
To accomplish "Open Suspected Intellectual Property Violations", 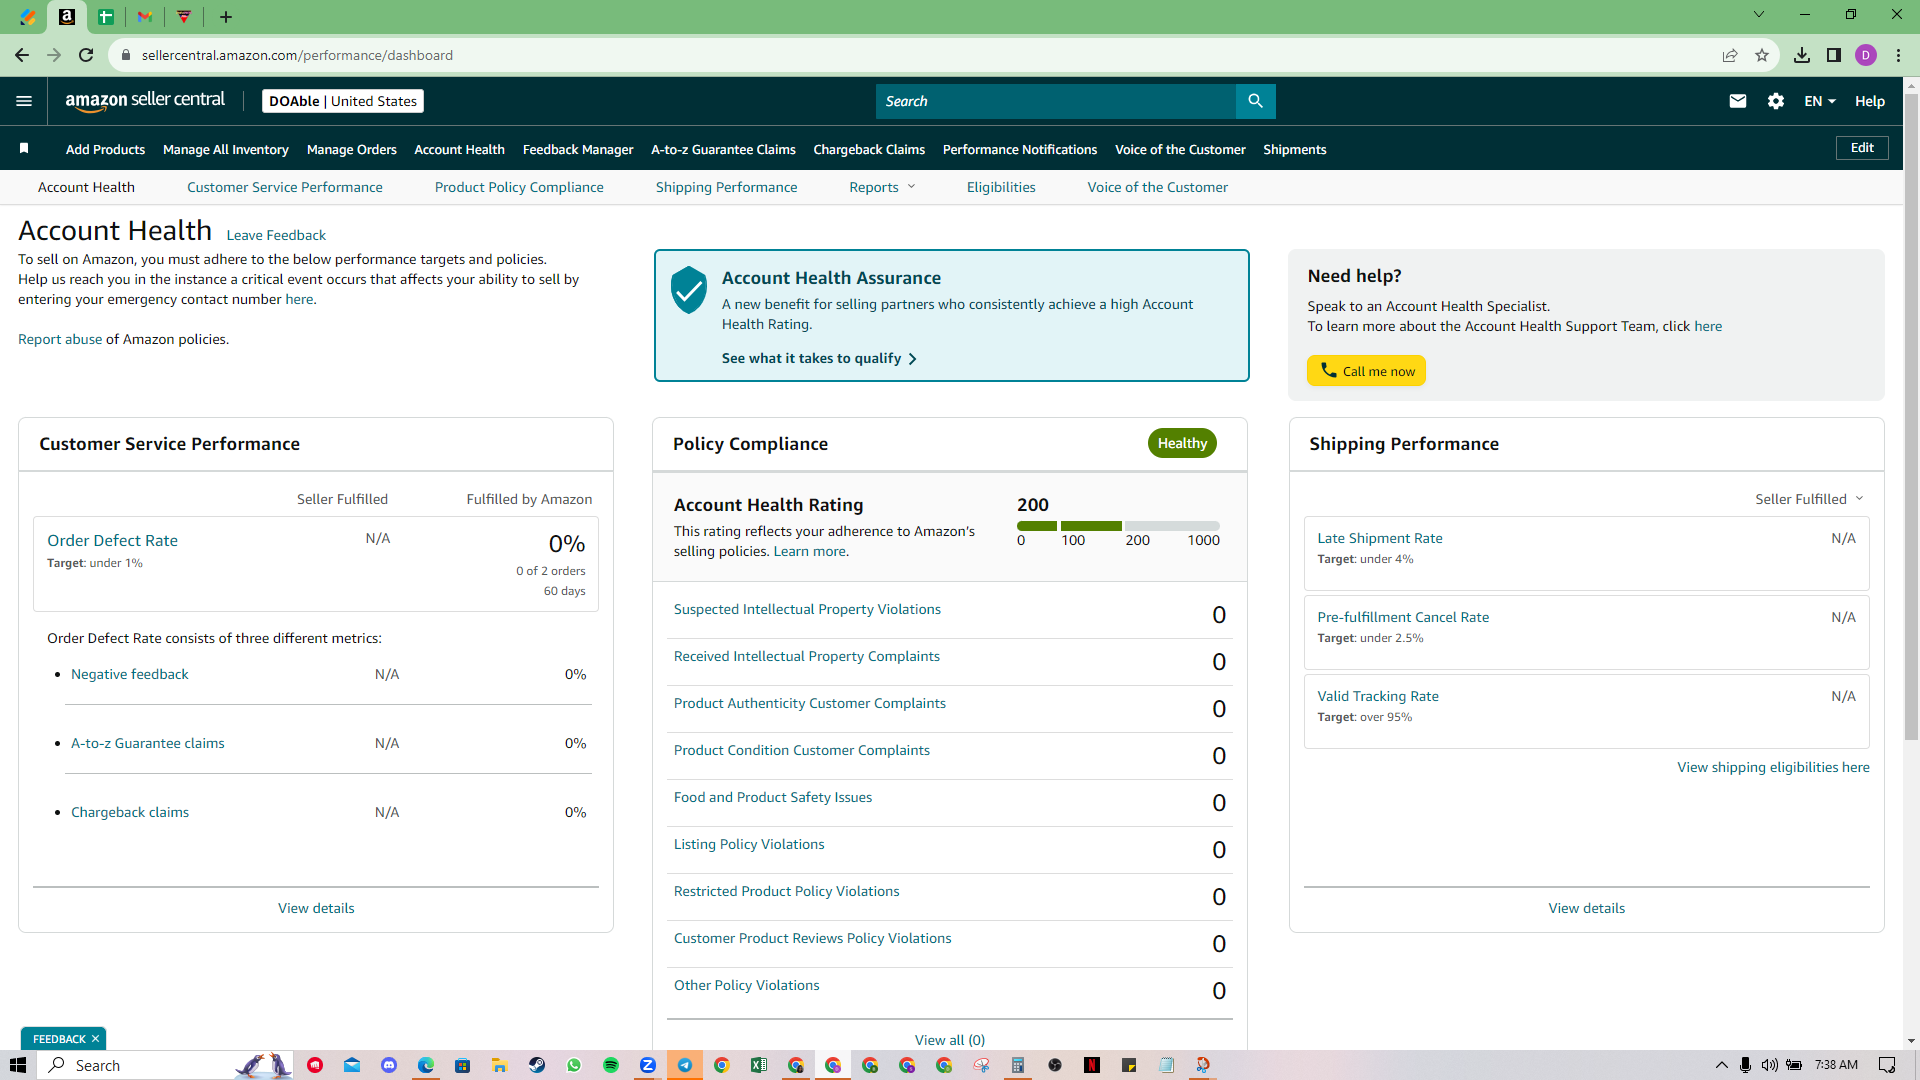I will point(807,609).
